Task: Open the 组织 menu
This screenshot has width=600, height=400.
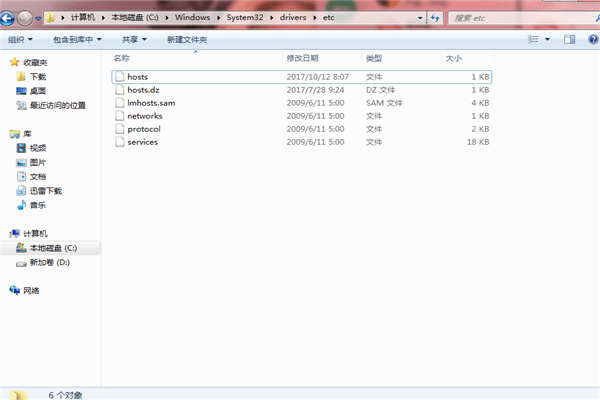Action: tap(20, 39)
